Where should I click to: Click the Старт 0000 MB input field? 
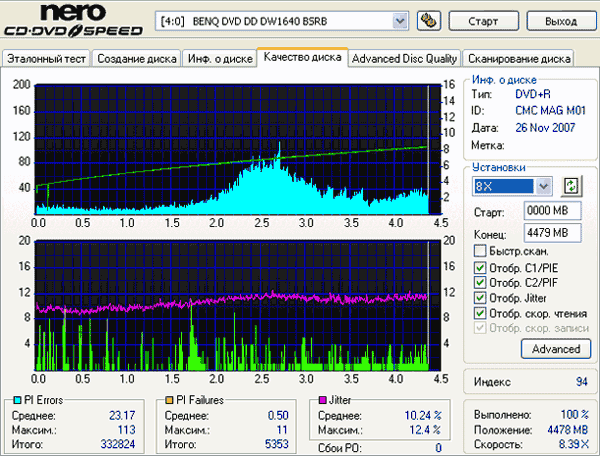tap(553, 210)
